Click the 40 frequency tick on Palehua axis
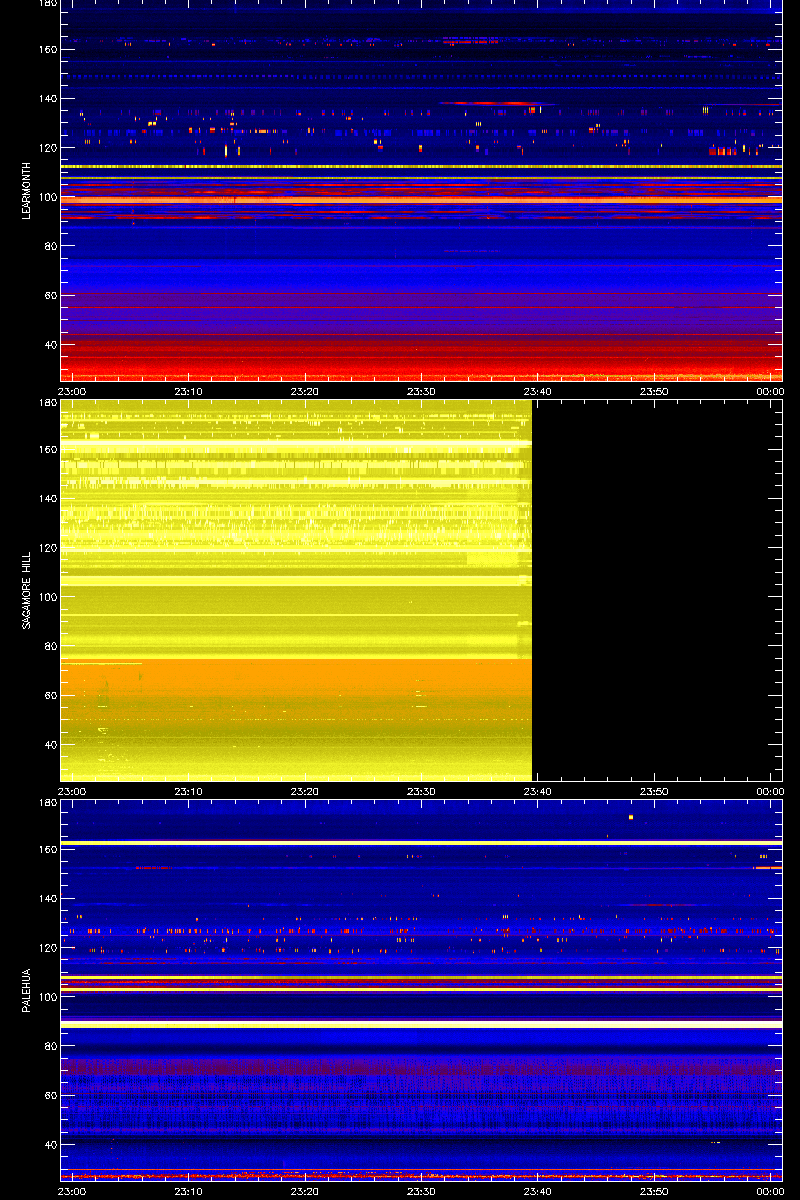Viewport: 800px width, 1200px height. point(49,1144)
